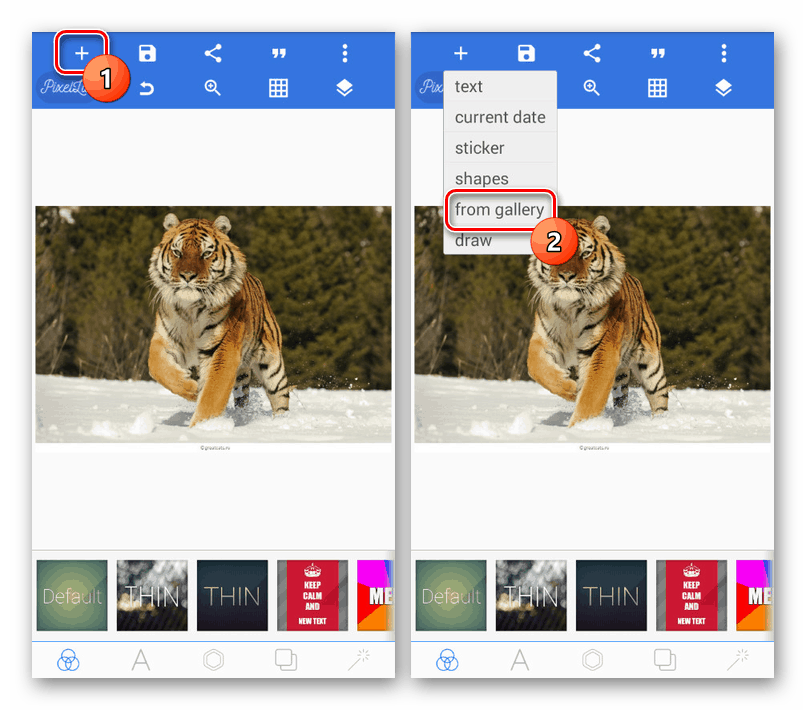Image resolution: width=806 pixels, height=710 pixels.
Task: Select dark blue THIN preset in right screen
Action: 611,595
